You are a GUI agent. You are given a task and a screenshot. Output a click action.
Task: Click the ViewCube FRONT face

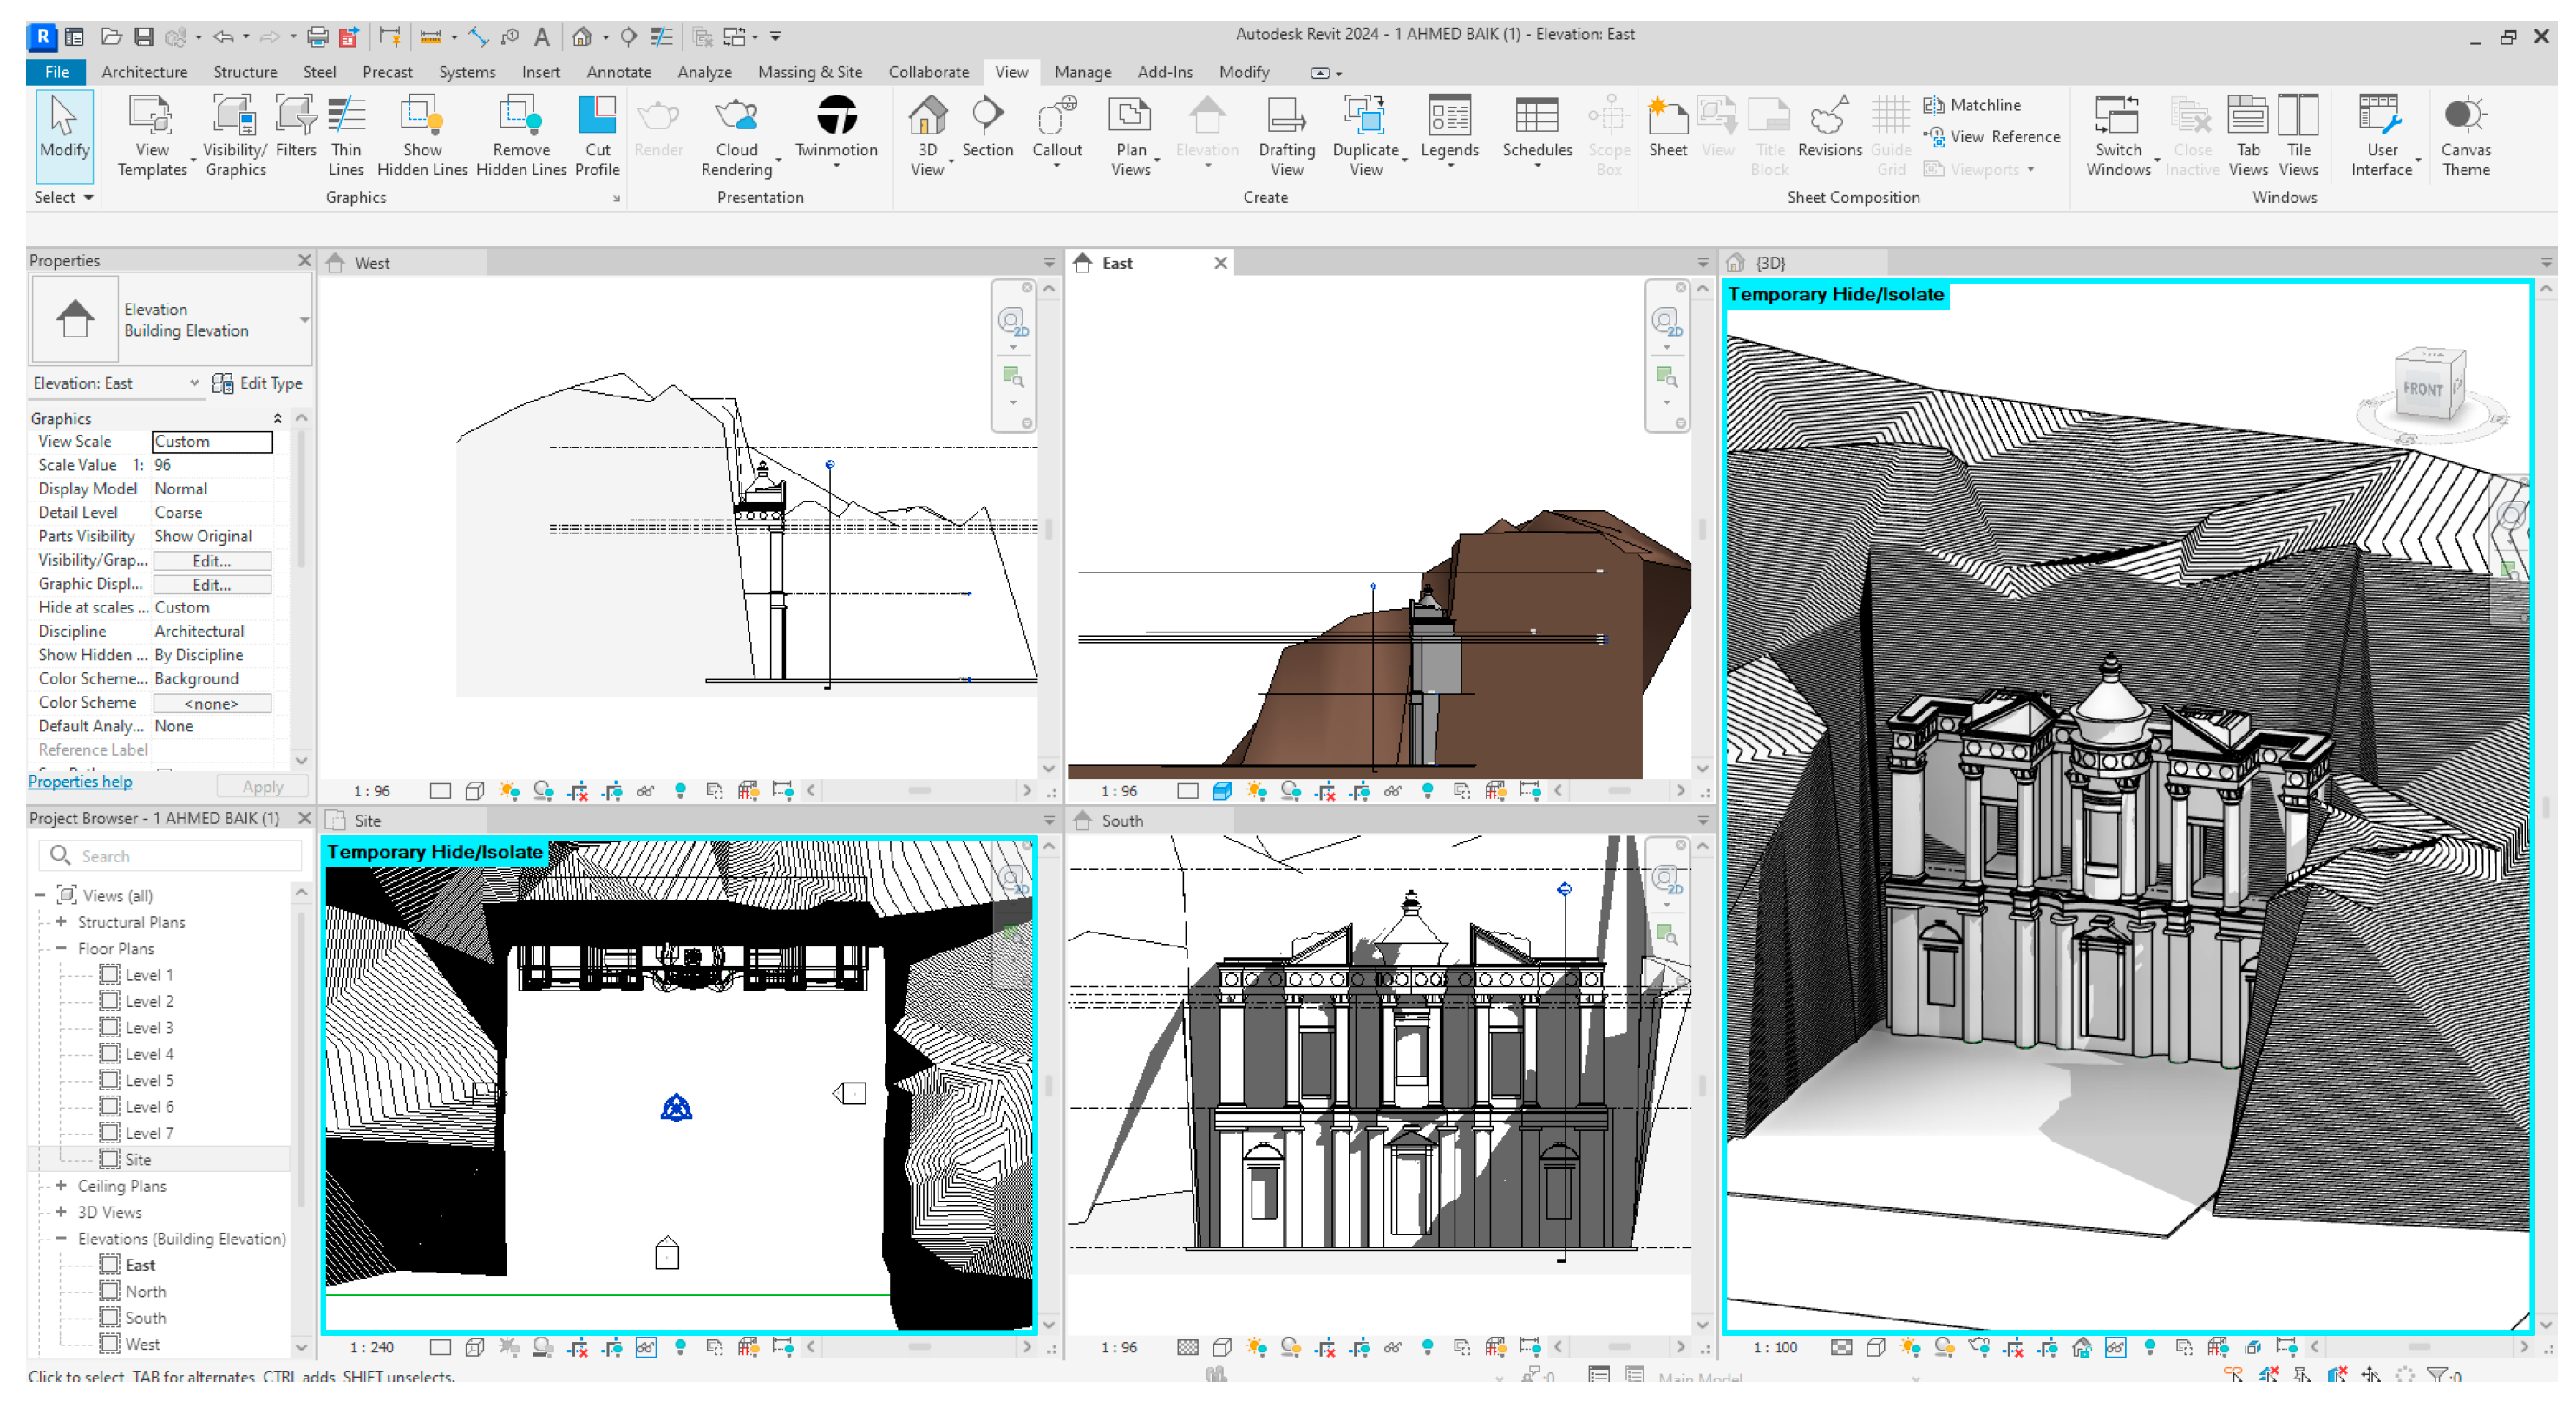pyautogui.click(x=2423, y=389)
